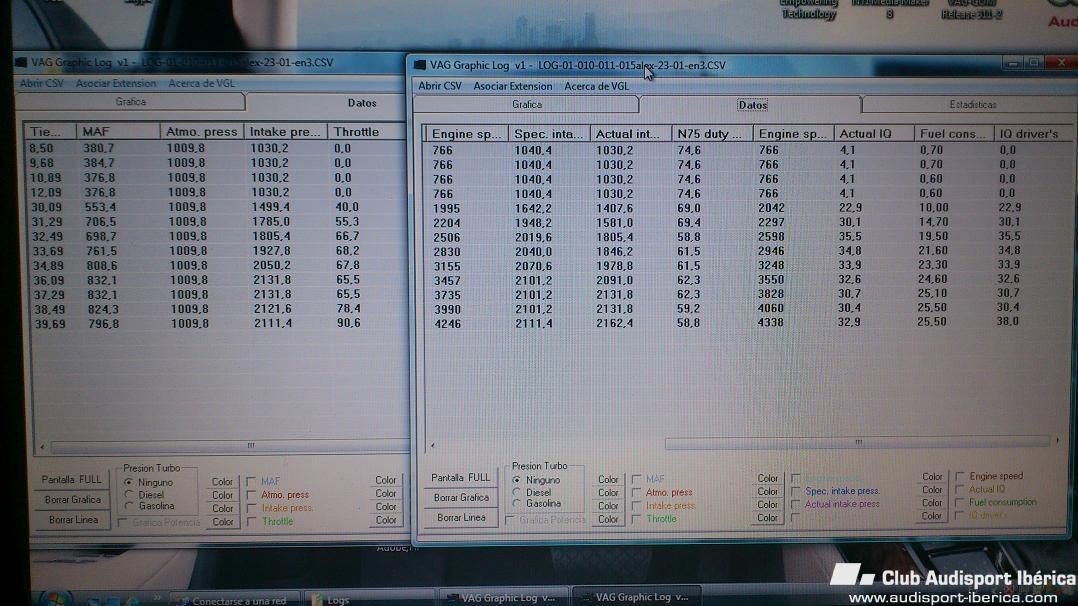Screen dimensions: 1078x606
Task: Enable Actual IQ checkbox
Action: [x=960, y=489]
